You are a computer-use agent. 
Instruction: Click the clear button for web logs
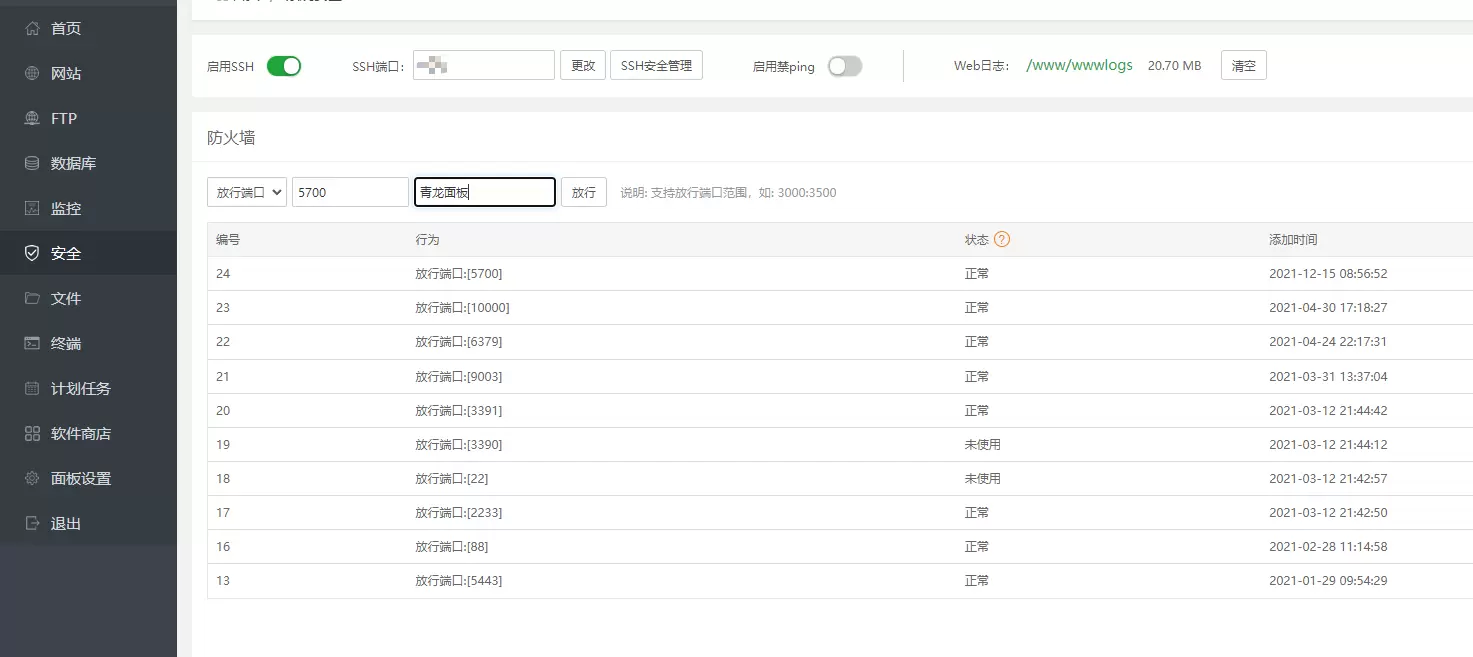(1243, 66)
